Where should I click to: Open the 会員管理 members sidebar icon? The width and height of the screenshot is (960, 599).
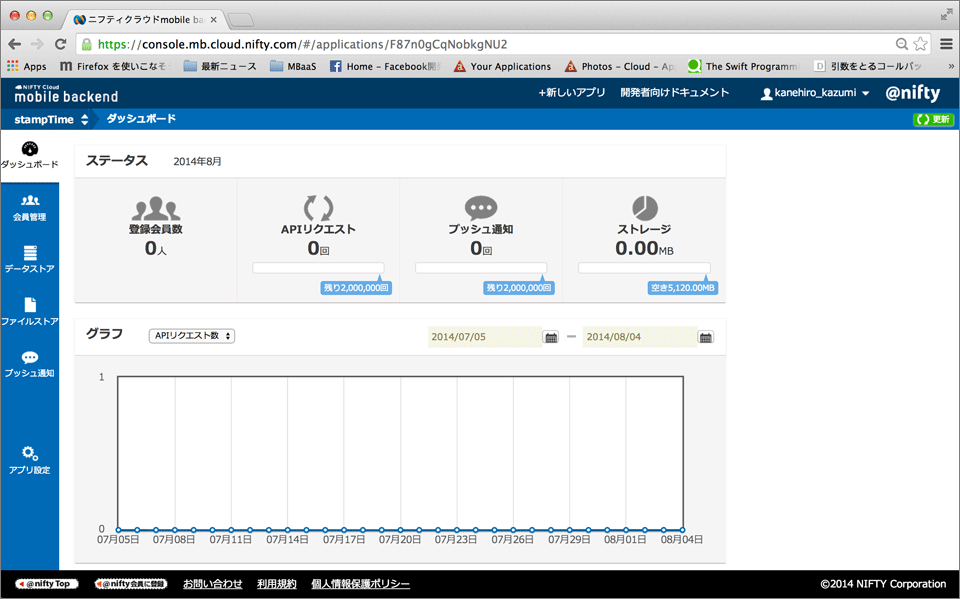pyautogui.click(x=29, y=201)
